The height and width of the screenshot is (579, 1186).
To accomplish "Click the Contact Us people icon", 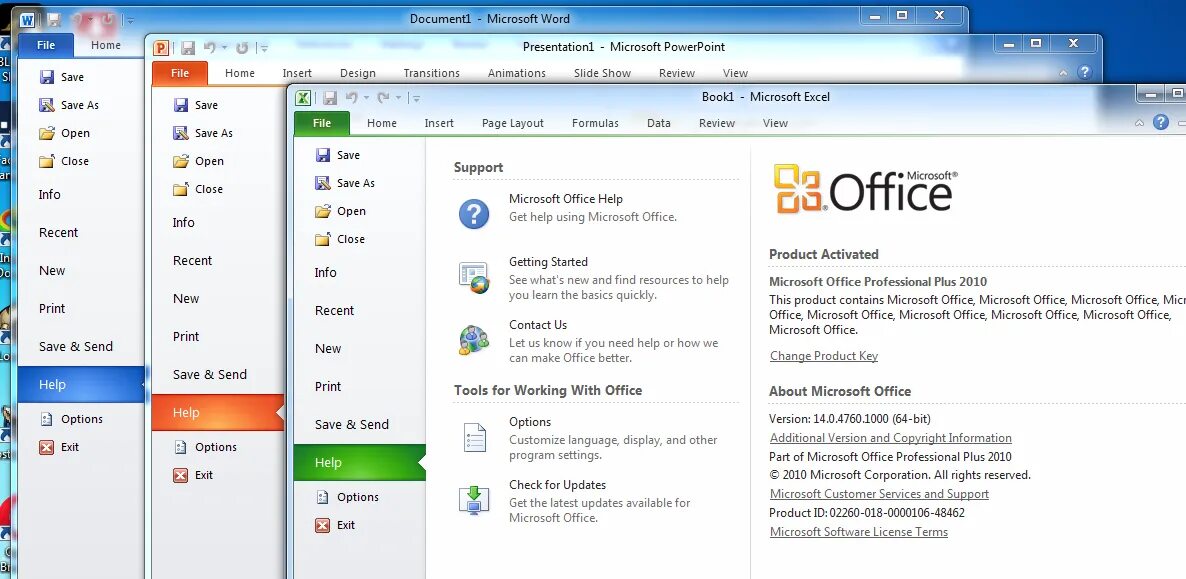I will click(x=474, y=340).
